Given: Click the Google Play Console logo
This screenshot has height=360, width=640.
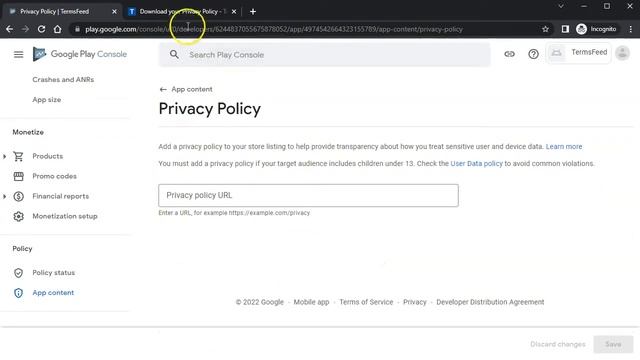Looking at the screenshot, I should pyautogui.click(x=80, y=54).
